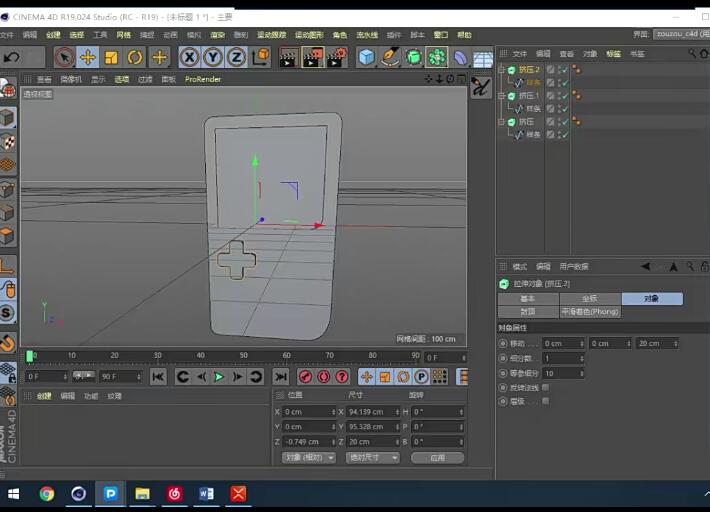The height and width of the screenshot is (512, 710).
Task: Toggle the X-axis lock
Action: click(189, 57)
